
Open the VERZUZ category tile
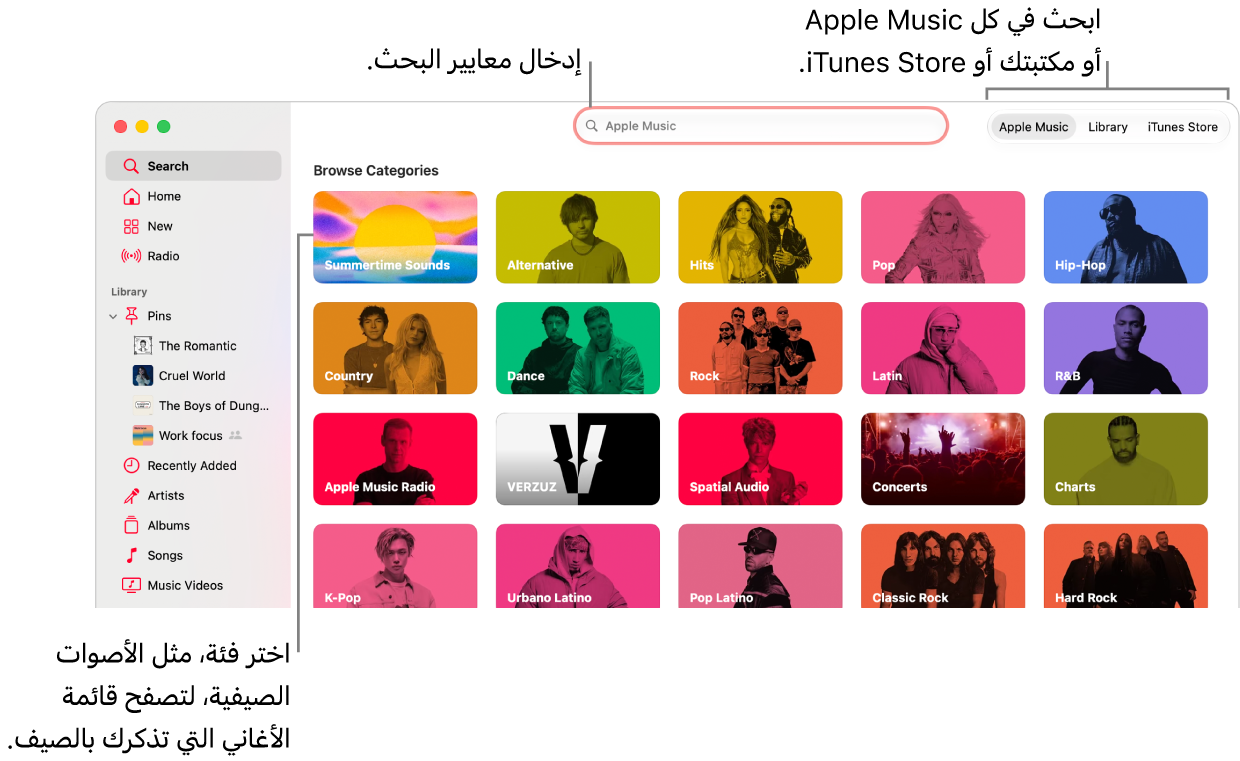pyautogui.click(x=578, y=459)
